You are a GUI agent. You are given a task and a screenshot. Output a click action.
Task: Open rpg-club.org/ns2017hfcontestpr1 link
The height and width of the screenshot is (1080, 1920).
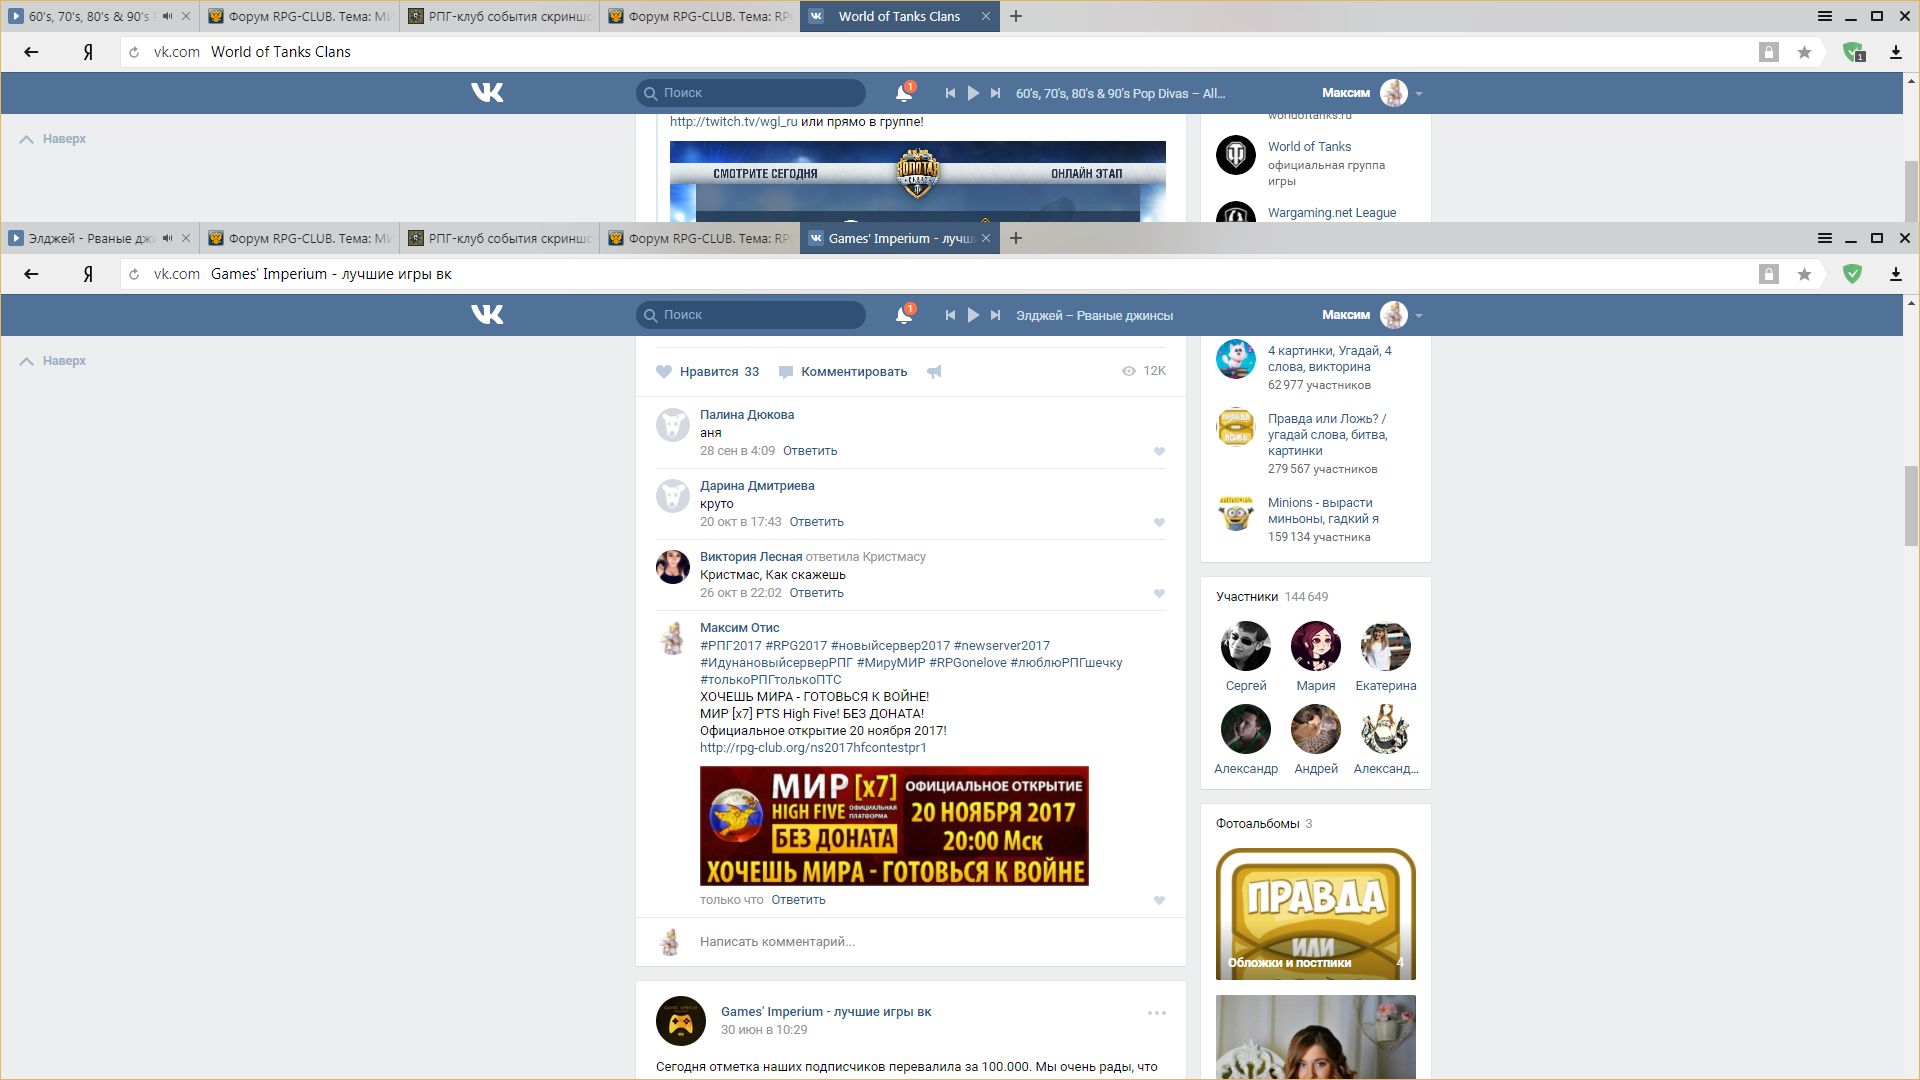click(813, 747)
